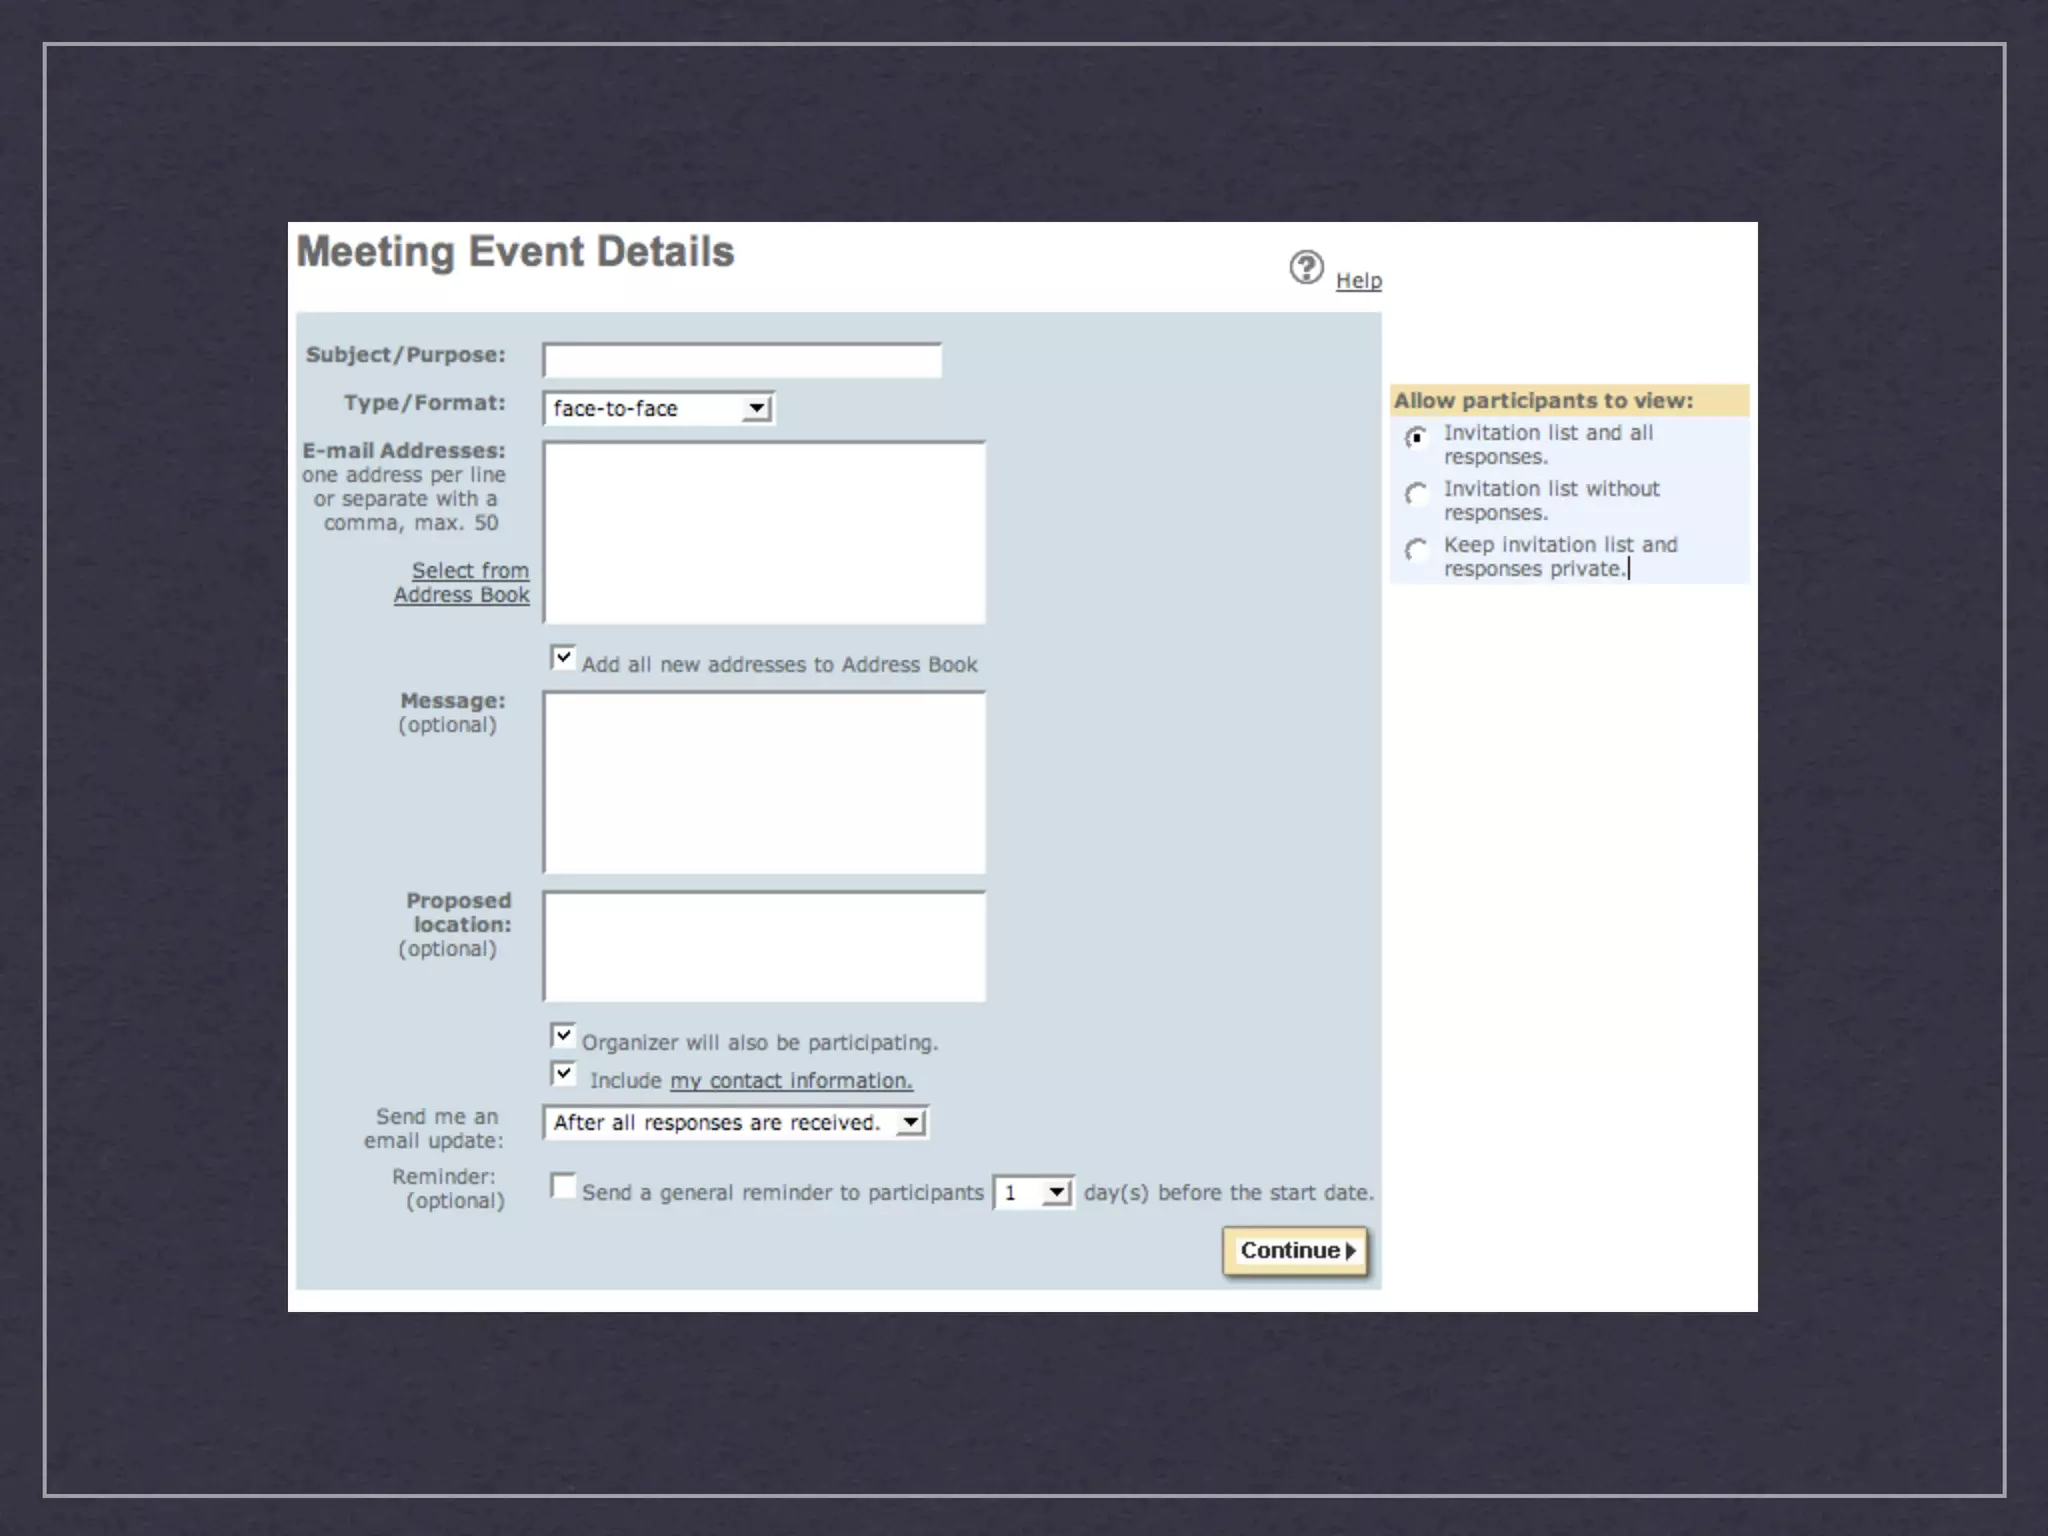Click the Help question mark icon

(1306, 267)
